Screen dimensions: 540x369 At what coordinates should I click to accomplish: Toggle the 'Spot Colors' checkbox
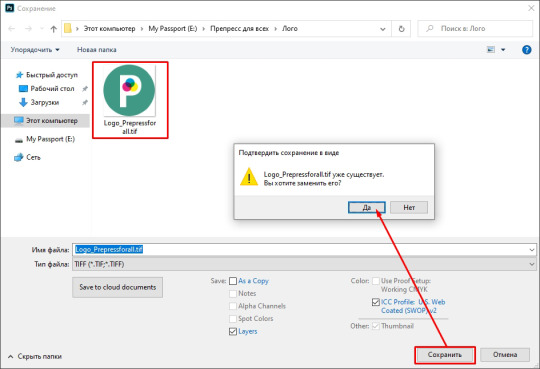(x=233, y=319)
